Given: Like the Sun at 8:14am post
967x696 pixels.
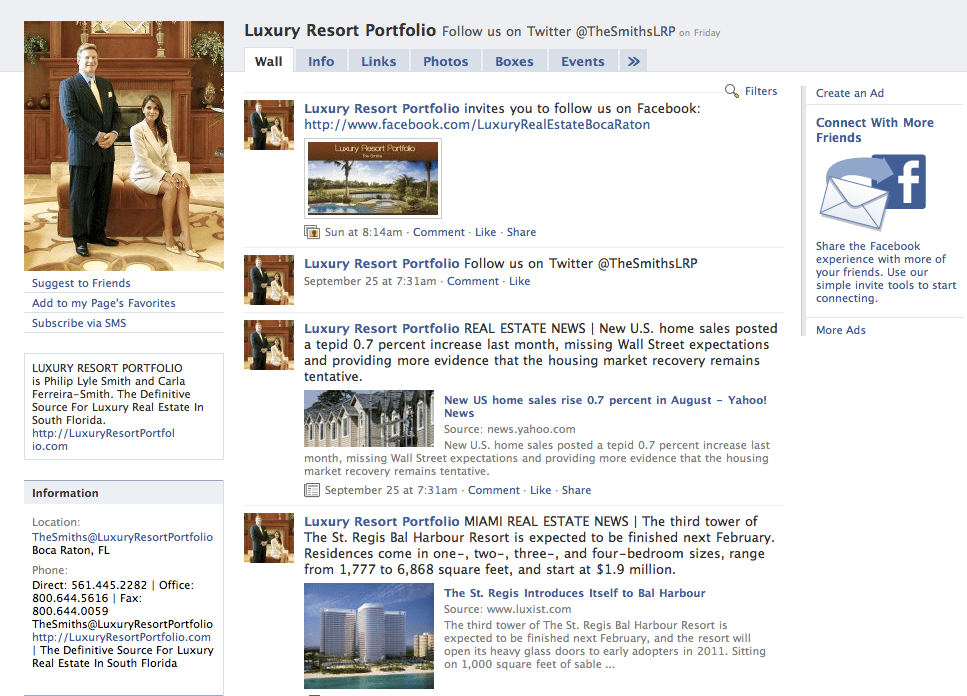Looking at the screenshot, I should [x=485, y=232].
